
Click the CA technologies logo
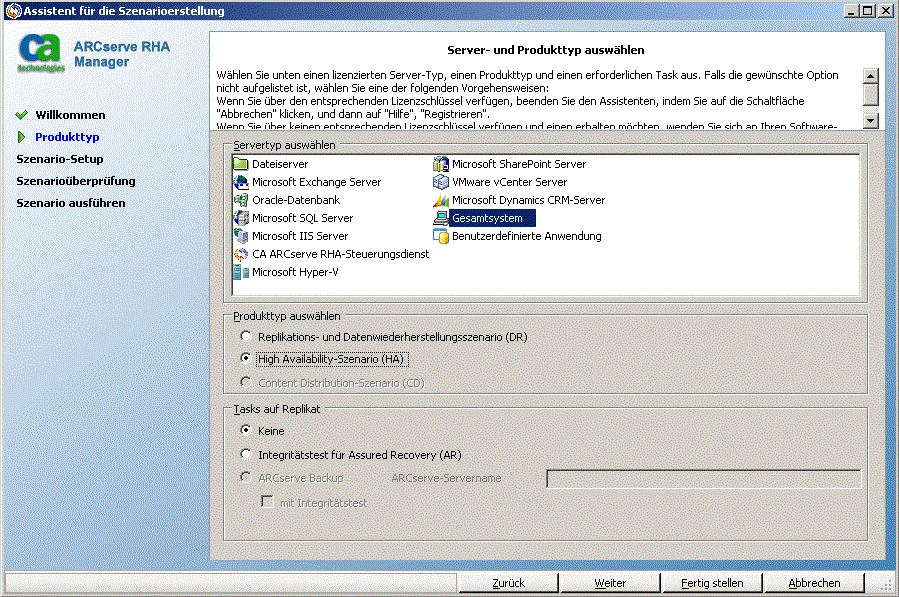click(40, 53)
